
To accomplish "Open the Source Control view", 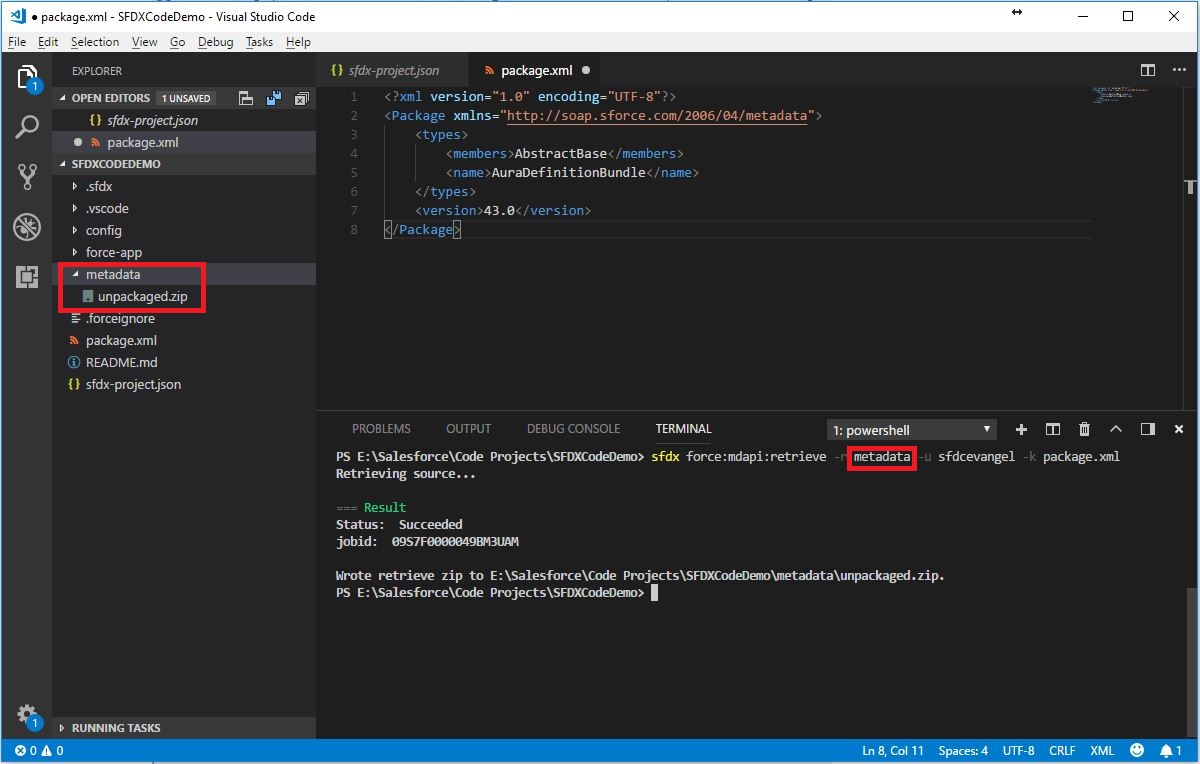I will tap(27, 177).
